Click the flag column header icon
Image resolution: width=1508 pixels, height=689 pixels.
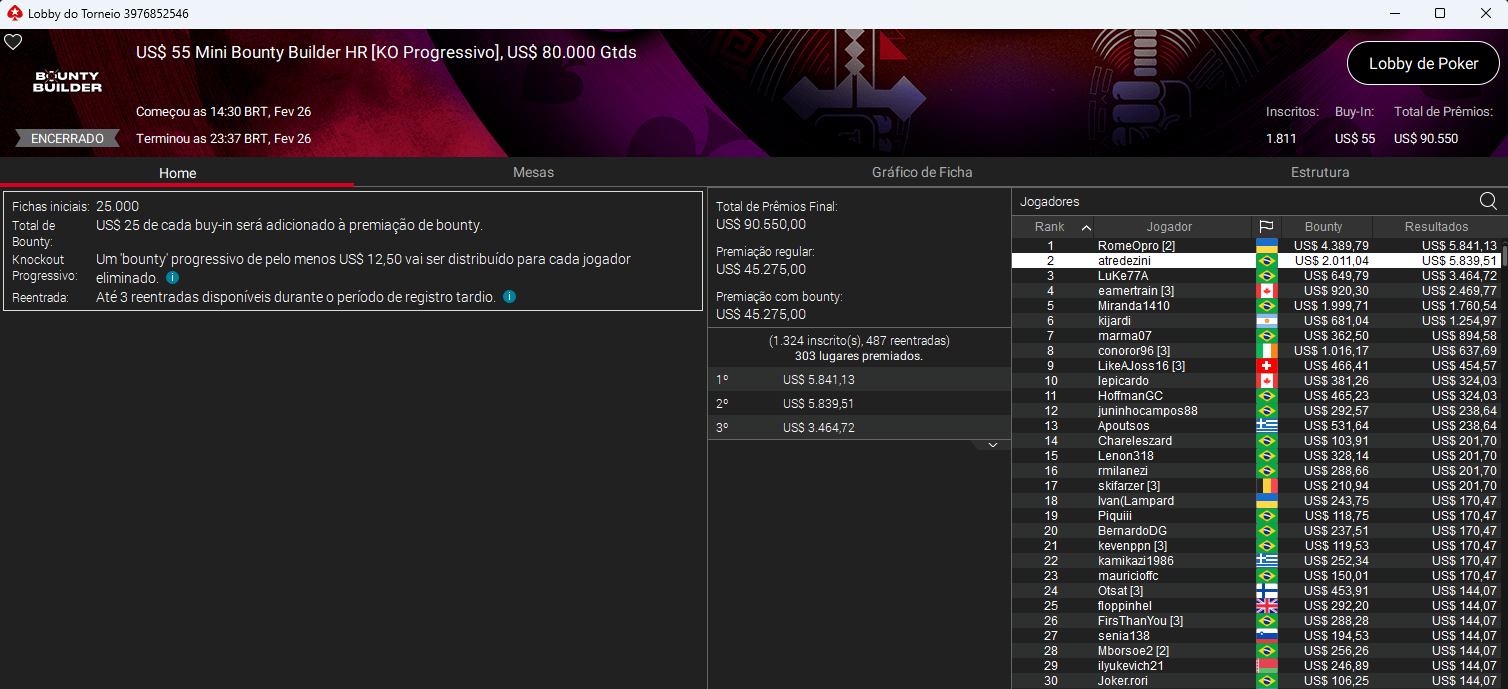[x=1268, y=226]
